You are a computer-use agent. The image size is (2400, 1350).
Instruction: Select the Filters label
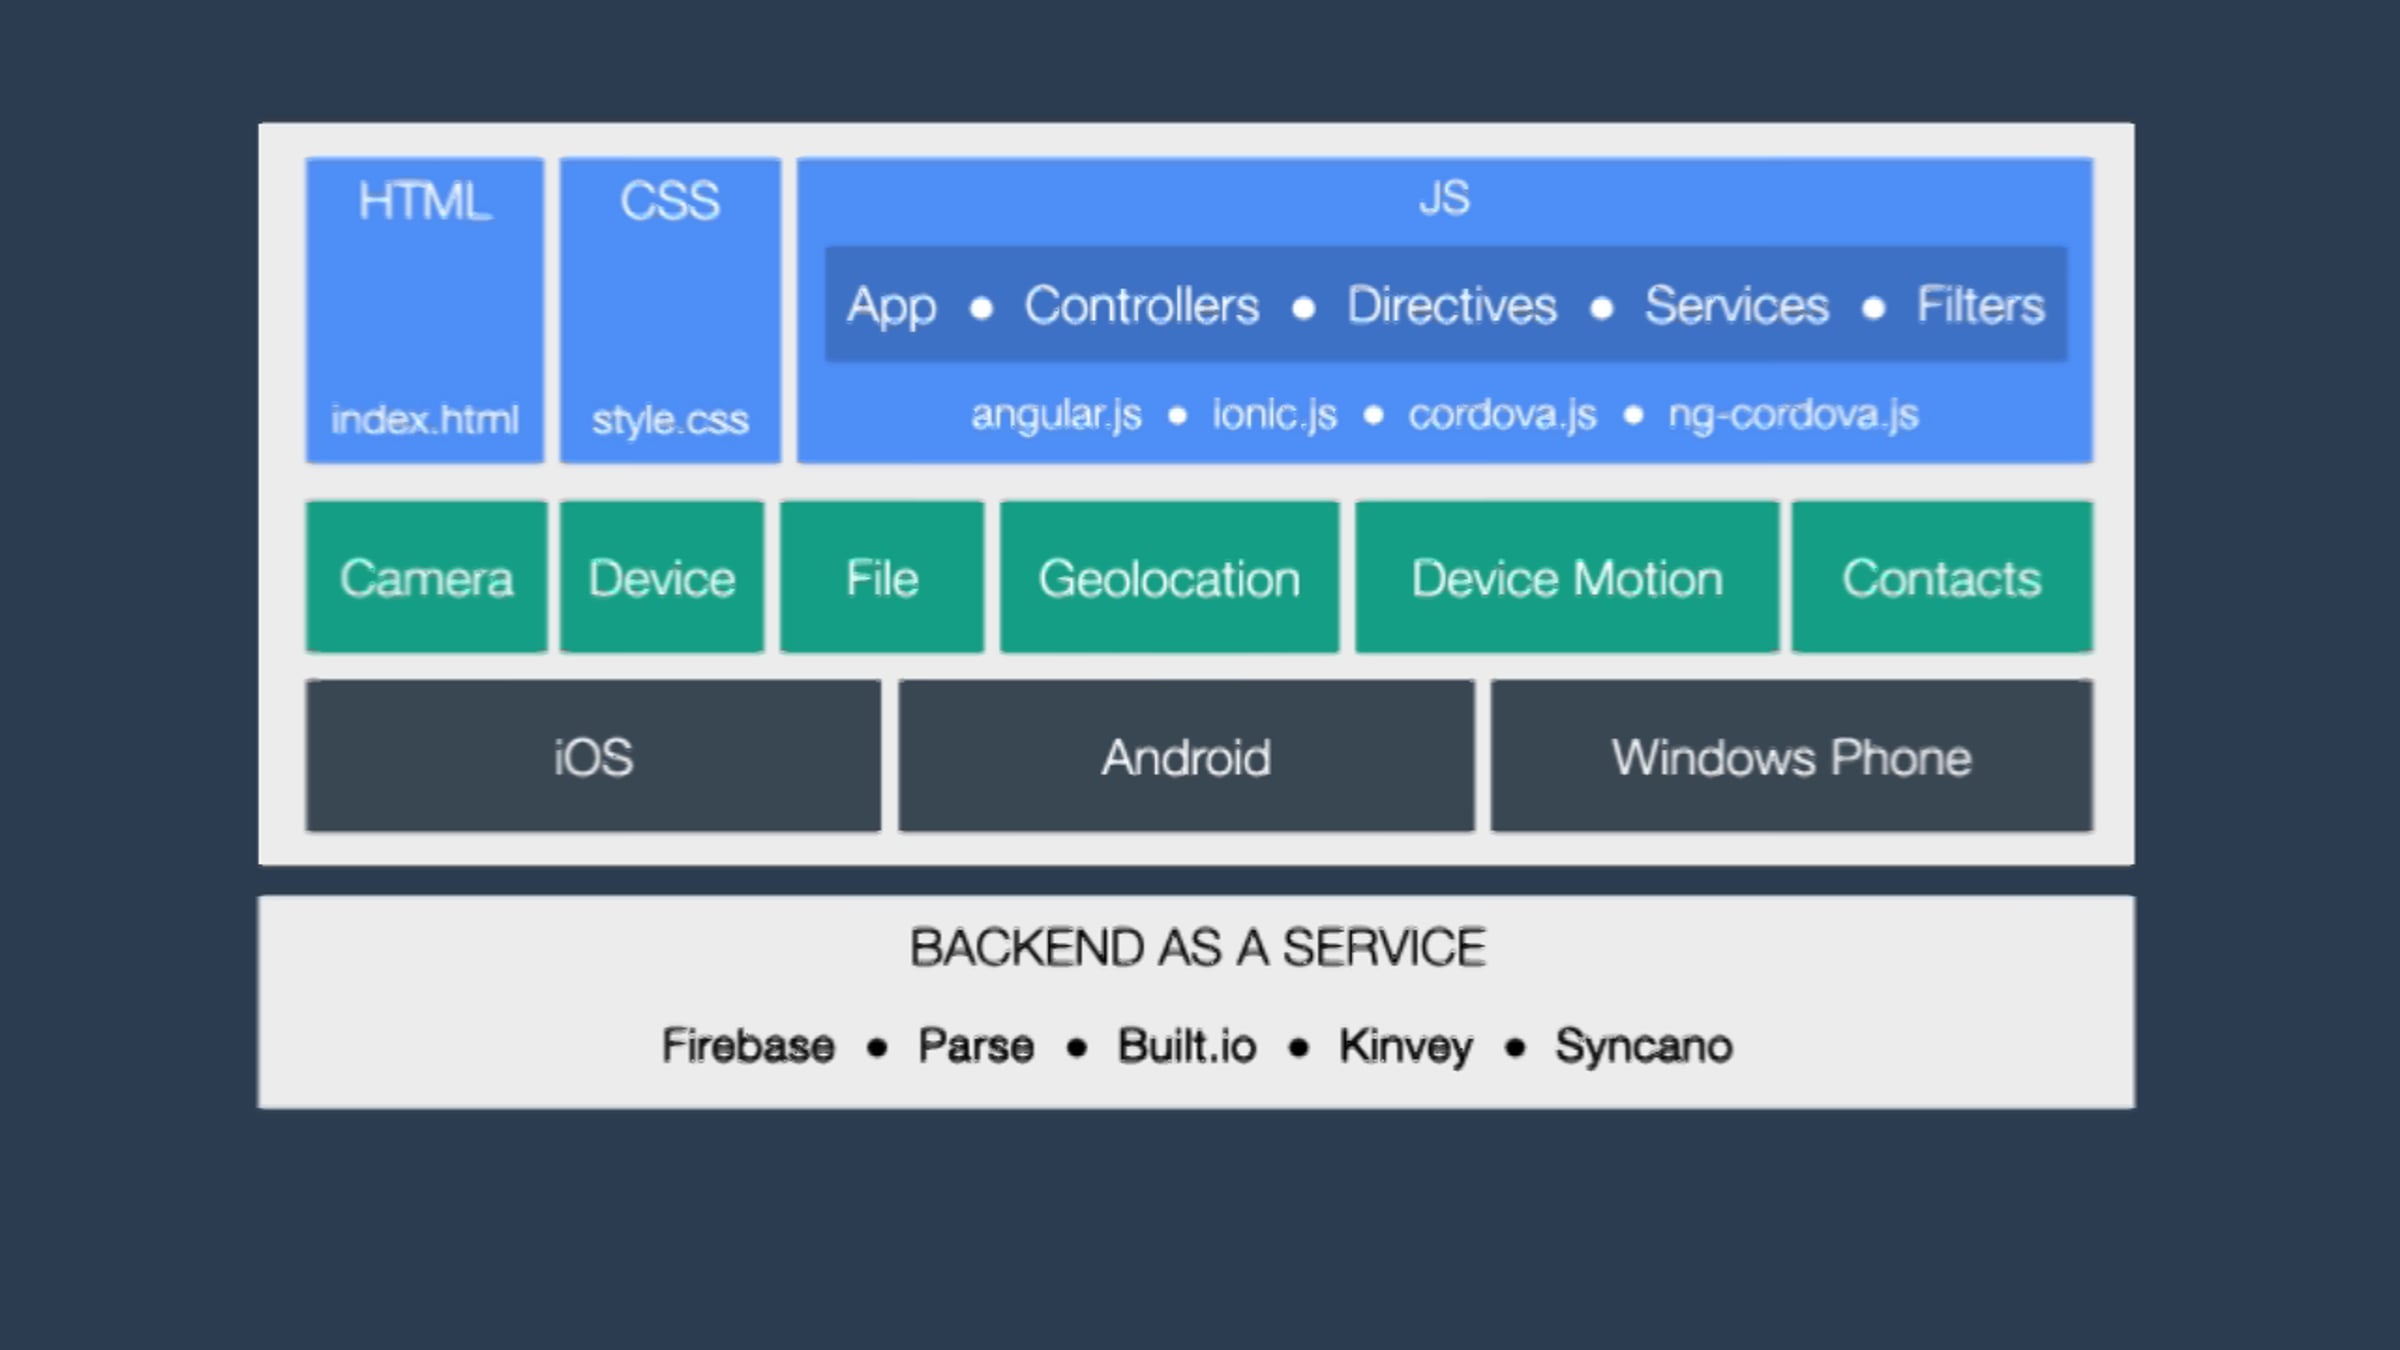1980,305
